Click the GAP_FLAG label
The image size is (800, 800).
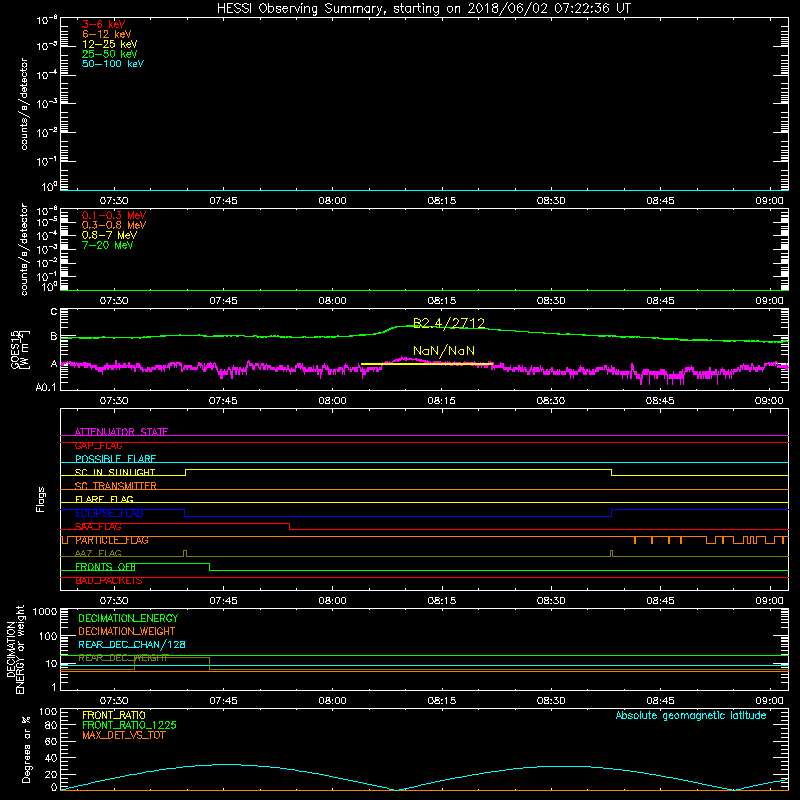[98, 445]
